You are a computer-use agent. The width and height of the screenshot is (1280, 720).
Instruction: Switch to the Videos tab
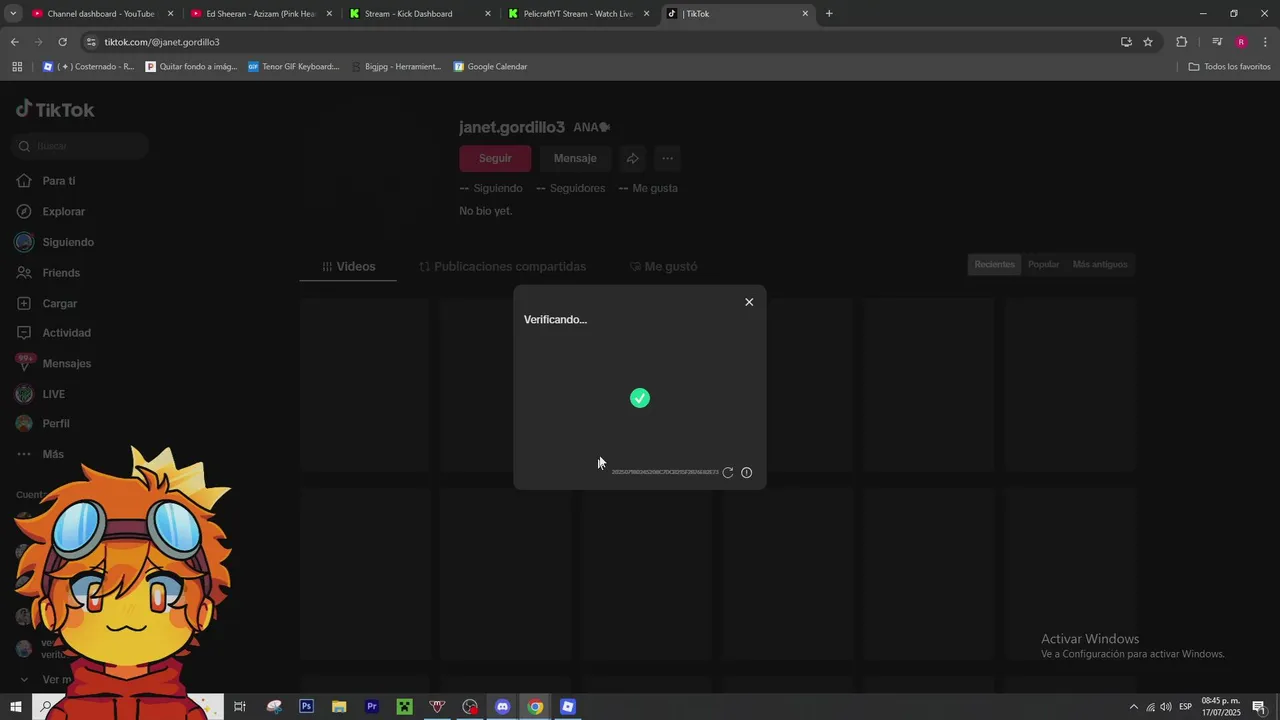(348, 267)
